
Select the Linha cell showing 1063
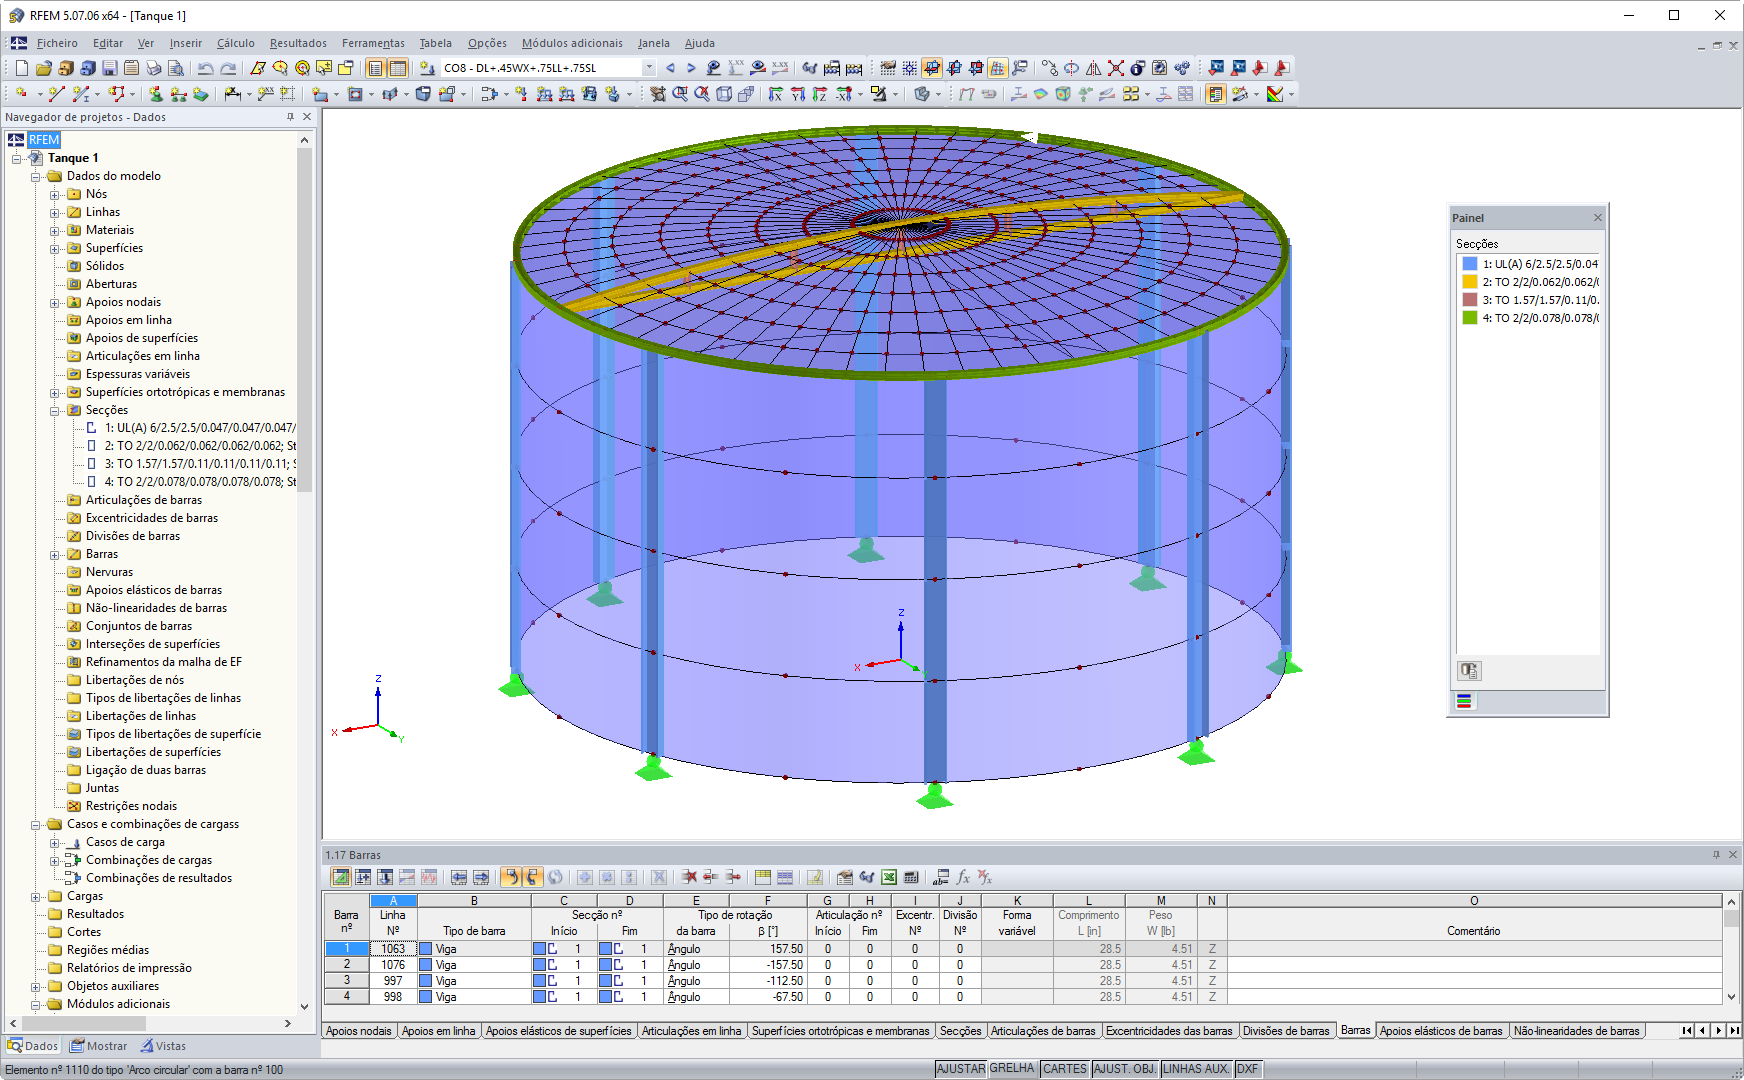[x=393, y=948]
